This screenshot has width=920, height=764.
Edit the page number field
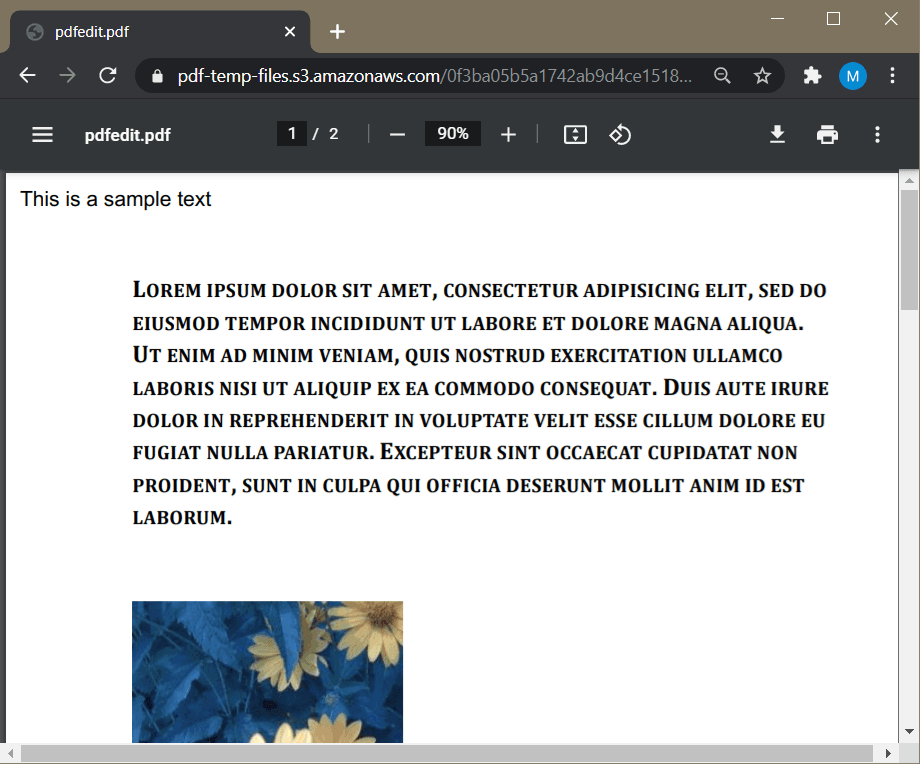click(291, 133)
